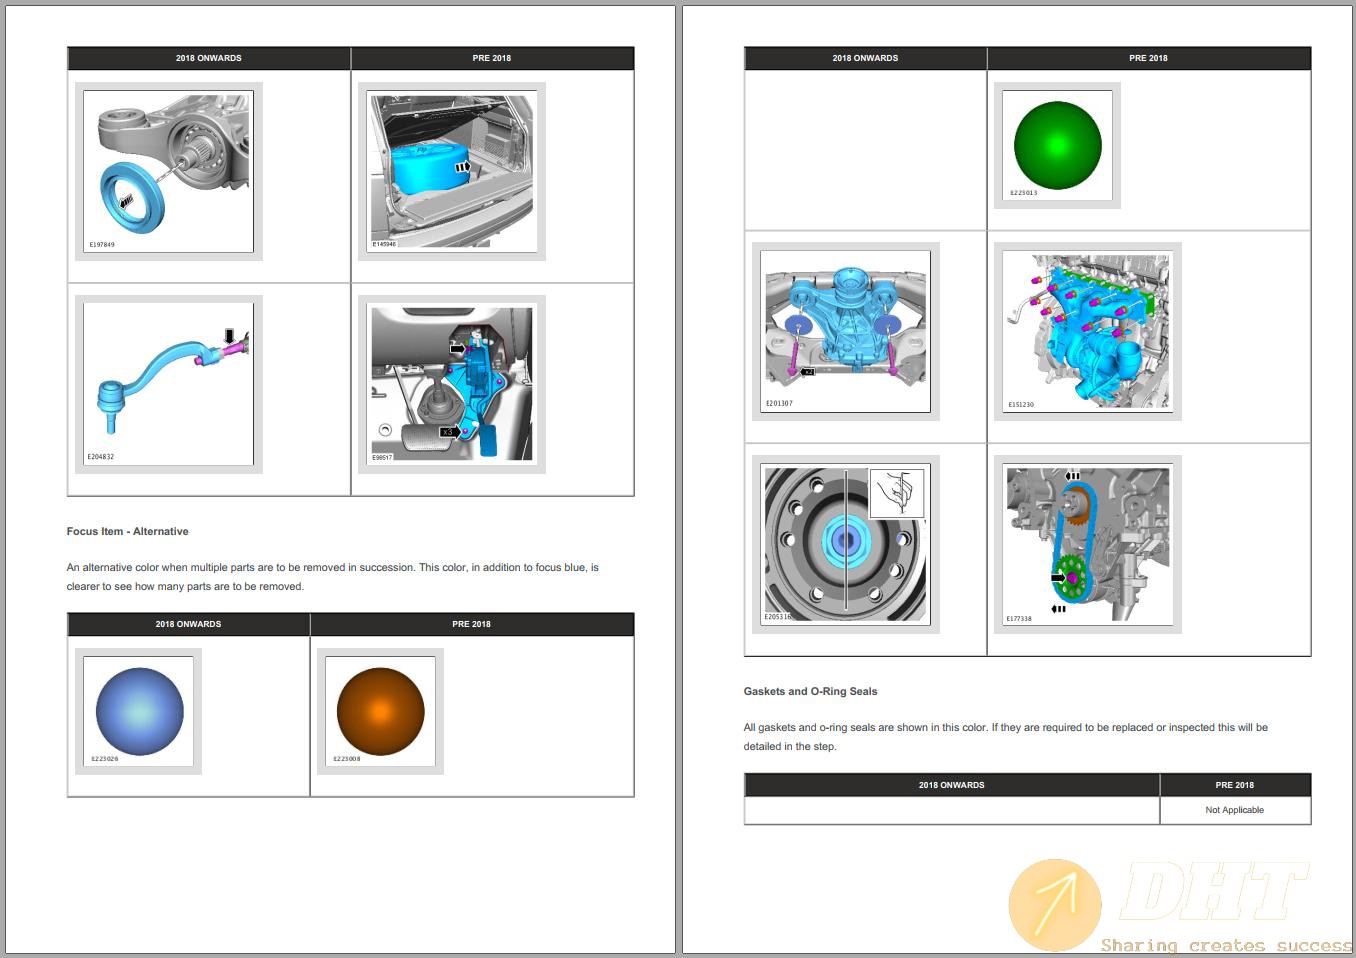This screenshot has height=958, width=1356.
Task: Click the pedal bracket illustration E98517
Action: pyautogui.click(x=452, y=384)
